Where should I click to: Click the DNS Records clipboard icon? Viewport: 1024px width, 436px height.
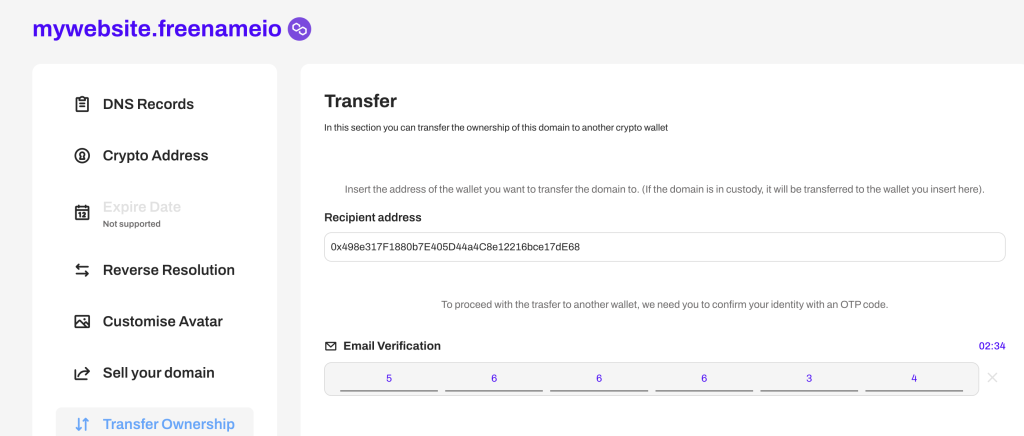click(x=82, y=104)
